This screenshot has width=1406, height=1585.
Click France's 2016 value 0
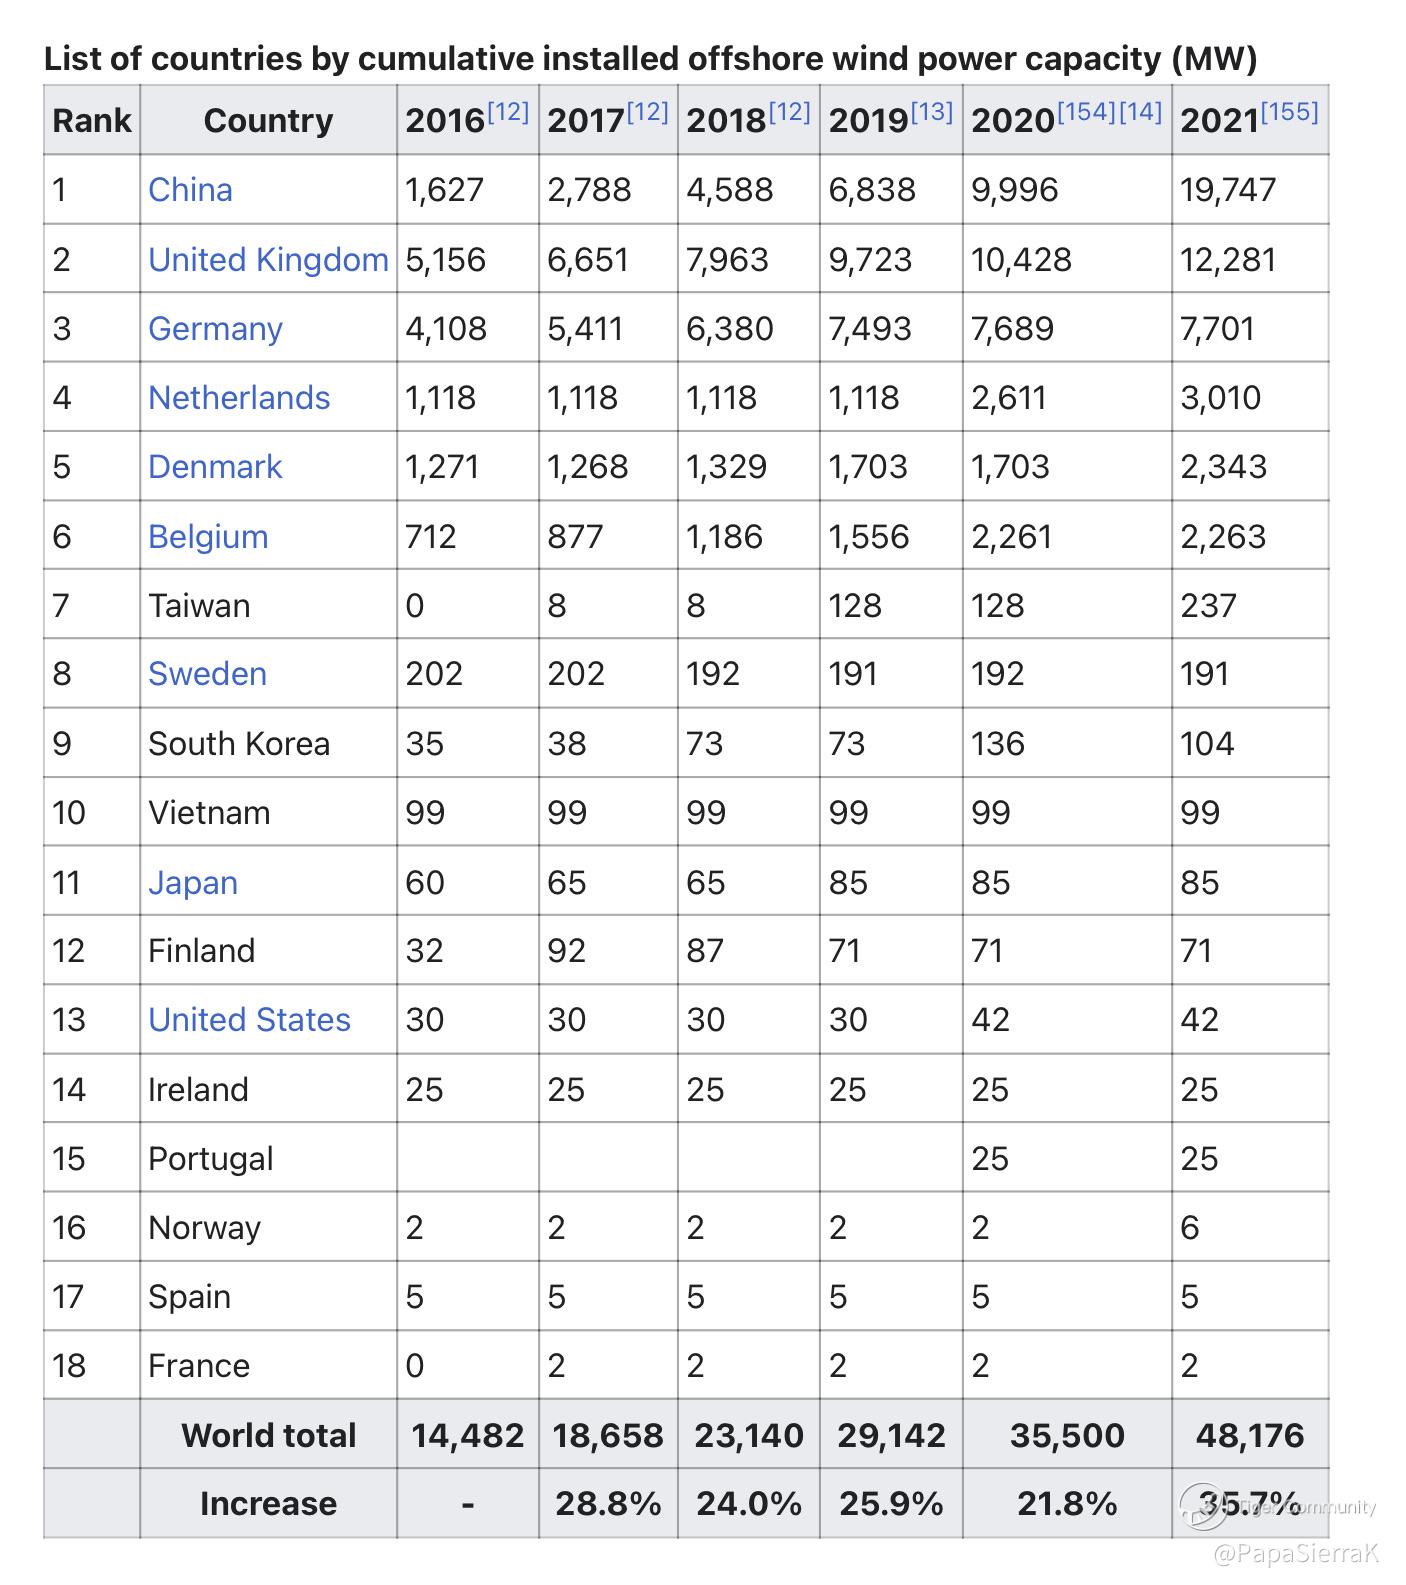click(x=414, y=1366)
